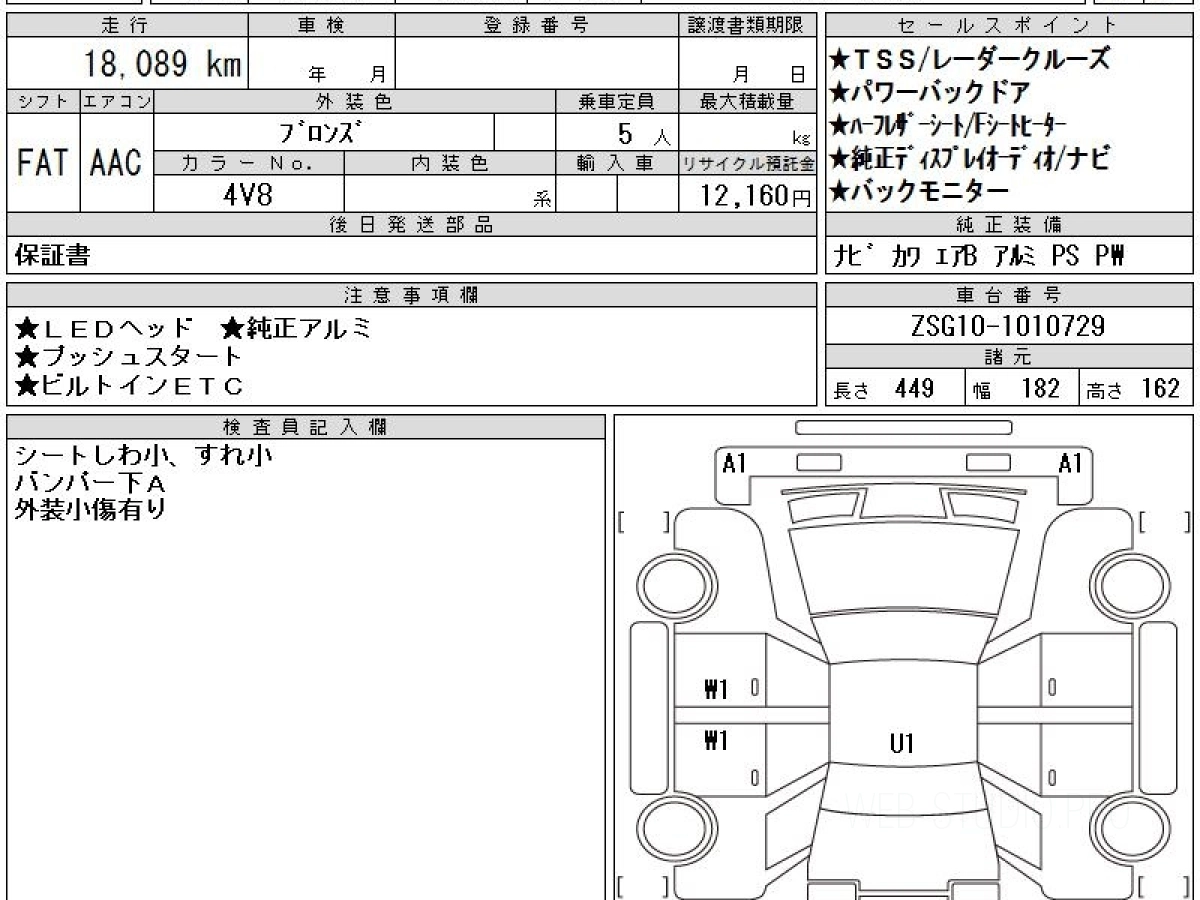Image resolution: width=1200 pixels, height=900 pixels.
Task: Select the height value 162
Action: (1160, 388)
